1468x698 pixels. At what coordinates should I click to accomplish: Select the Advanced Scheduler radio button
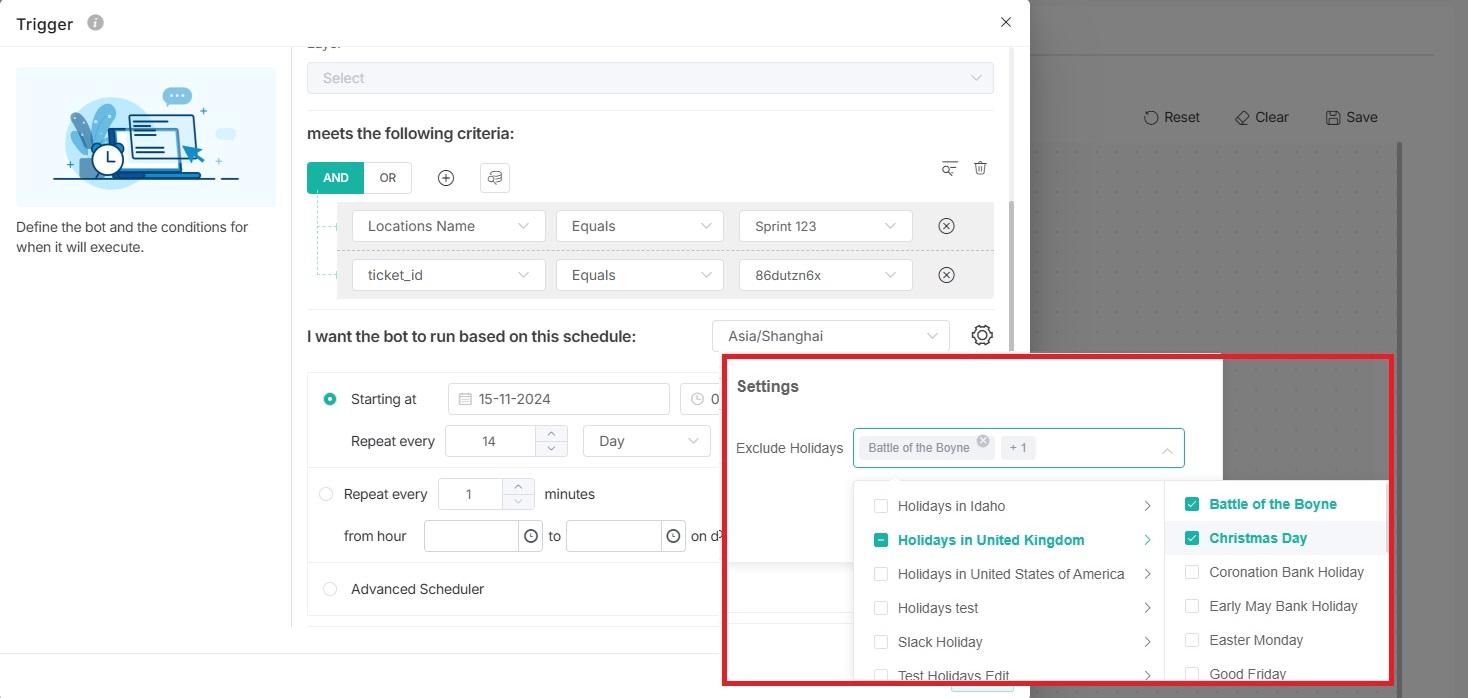(330, 589)
